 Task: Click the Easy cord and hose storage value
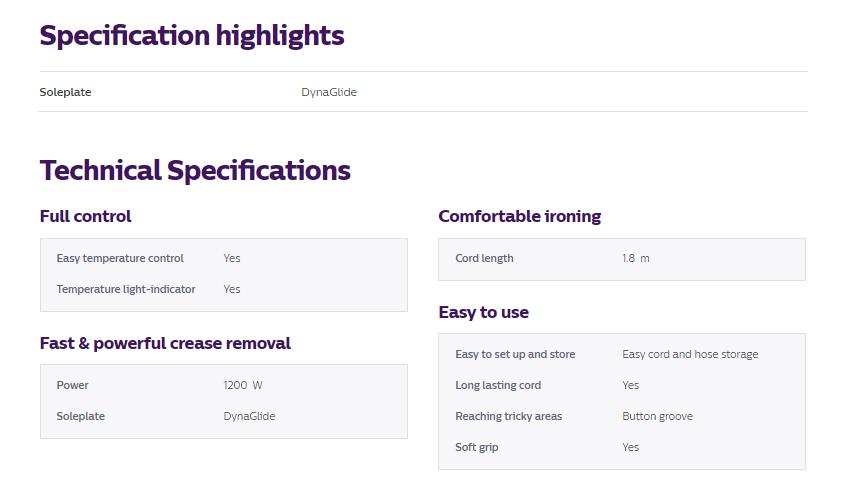point(690,354)
